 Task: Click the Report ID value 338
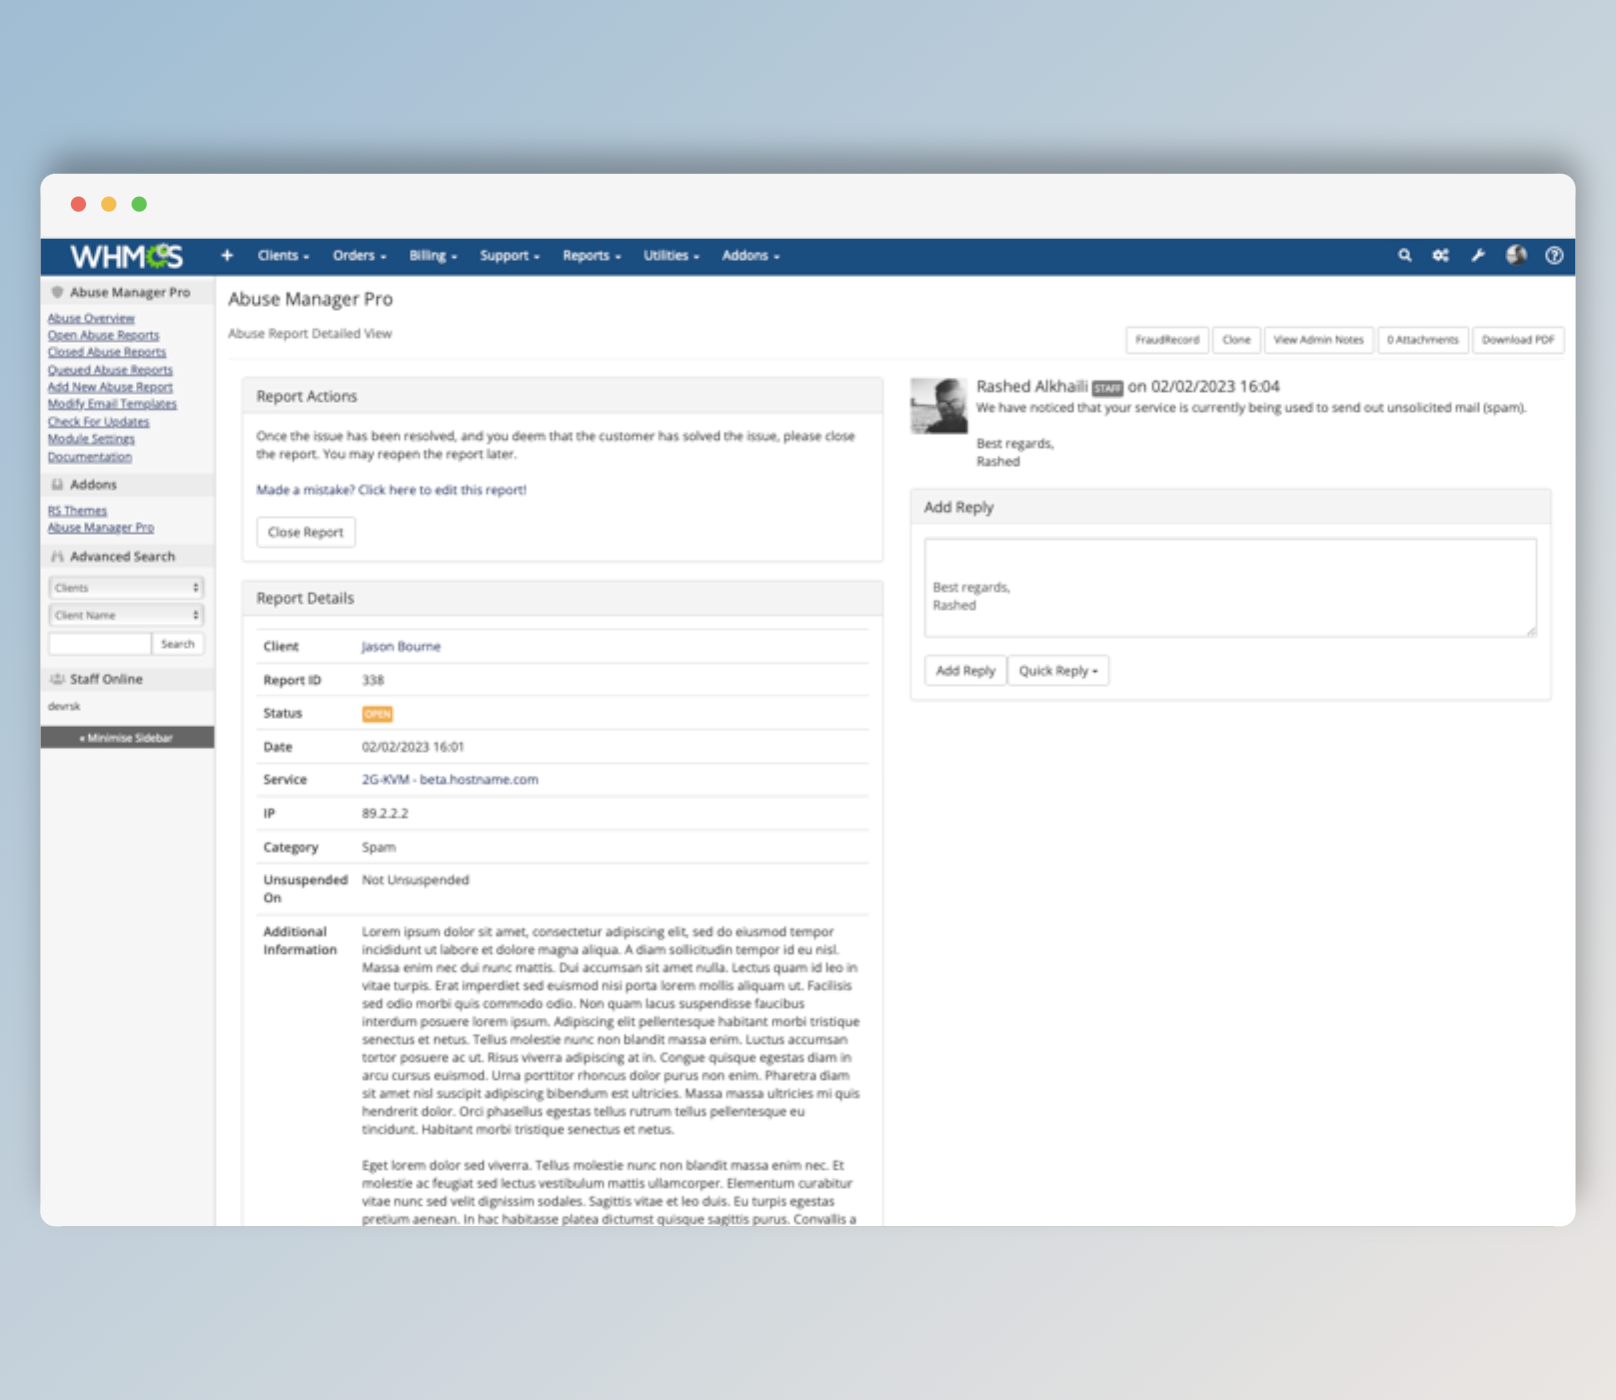[373, 680]
